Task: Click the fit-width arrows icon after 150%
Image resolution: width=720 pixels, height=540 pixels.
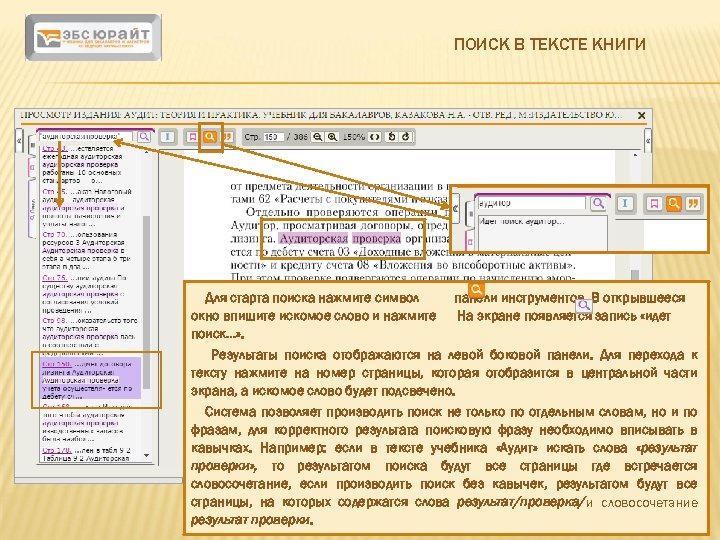Action: (x=375, y=136)
